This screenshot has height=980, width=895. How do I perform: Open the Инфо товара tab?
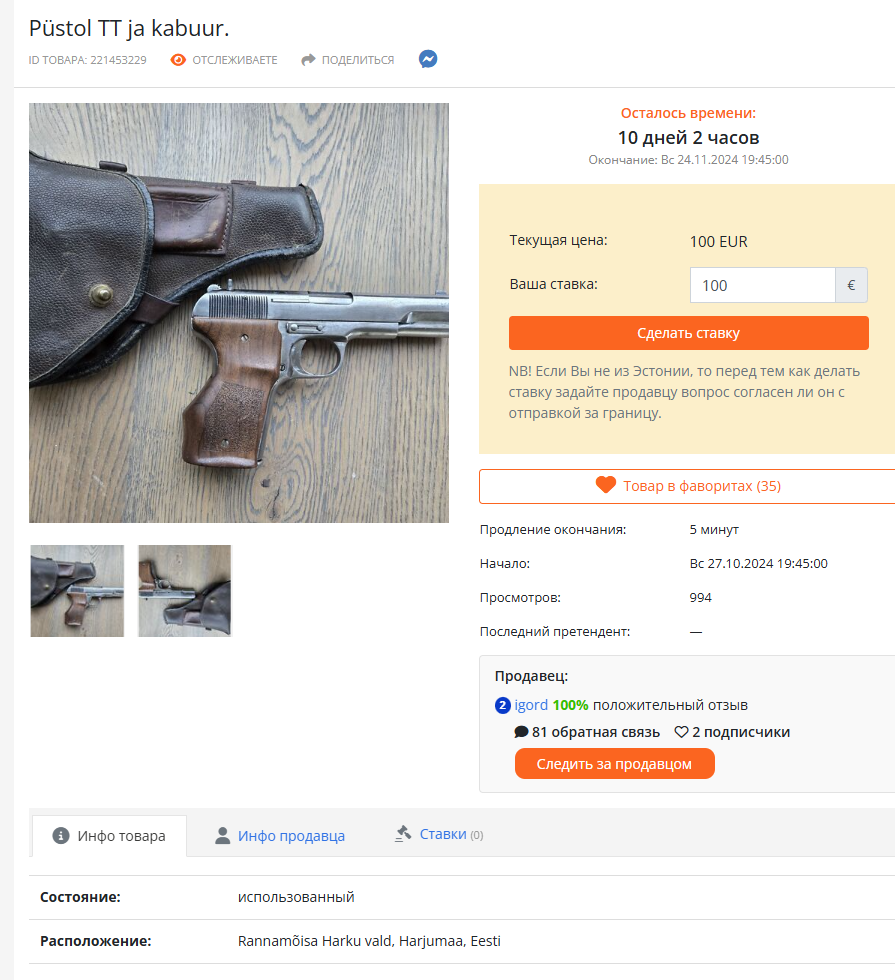click(109, 836)
